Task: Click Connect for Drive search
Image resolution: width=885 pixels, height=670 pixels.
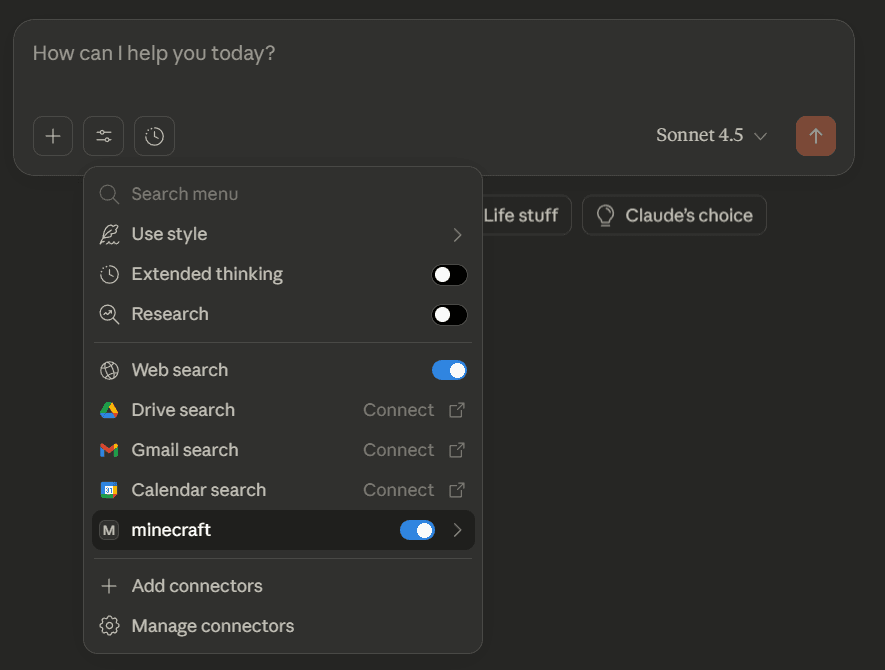Action: (398, 410)
